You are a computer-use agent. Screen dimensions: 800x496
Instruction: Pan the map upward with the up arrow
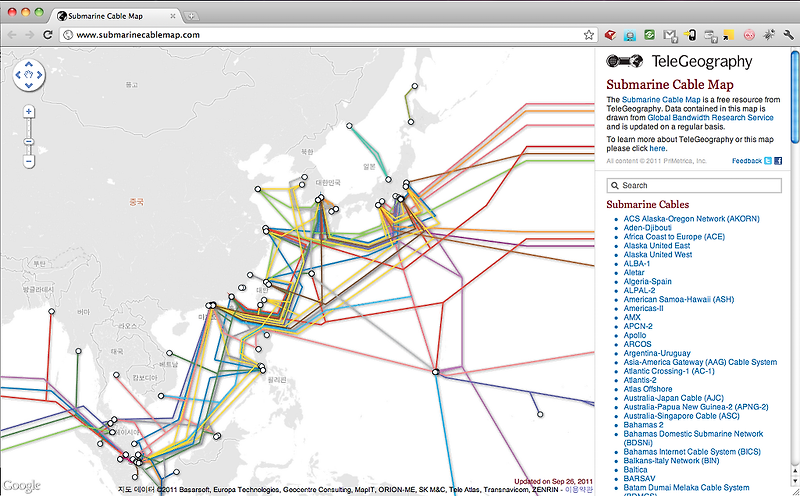pos(29,64)
